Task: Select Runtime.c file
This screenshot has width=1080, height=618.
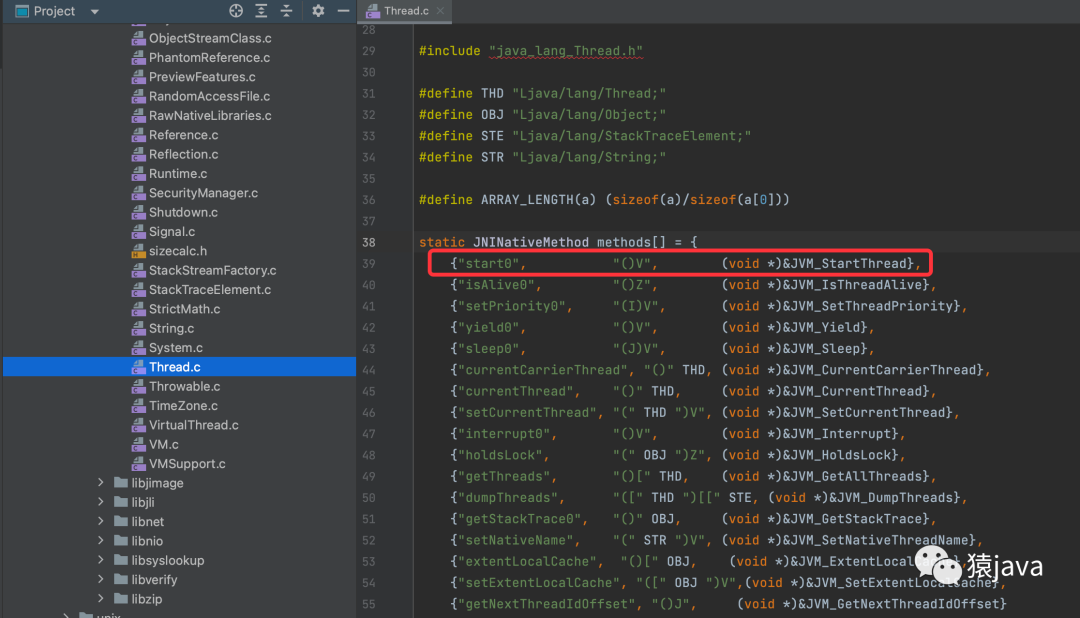Action: tap(178, 174)
